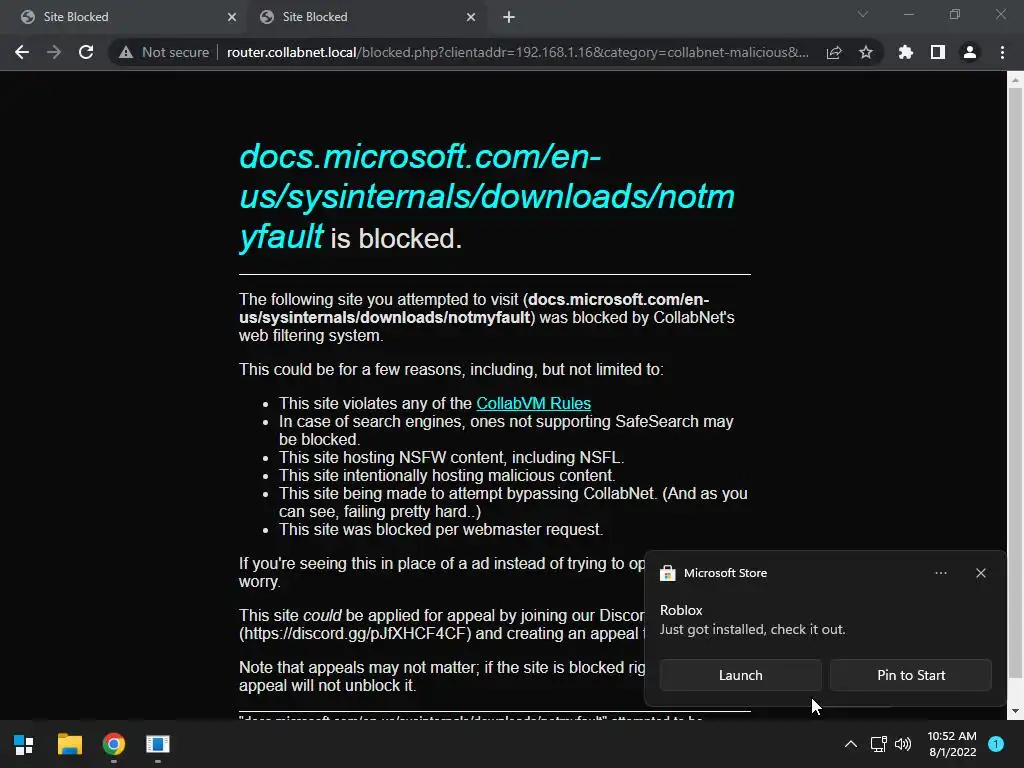1024x768 pixels.
Task: Click the Microsoft Store icon in notification
Action: coord(667,573)
